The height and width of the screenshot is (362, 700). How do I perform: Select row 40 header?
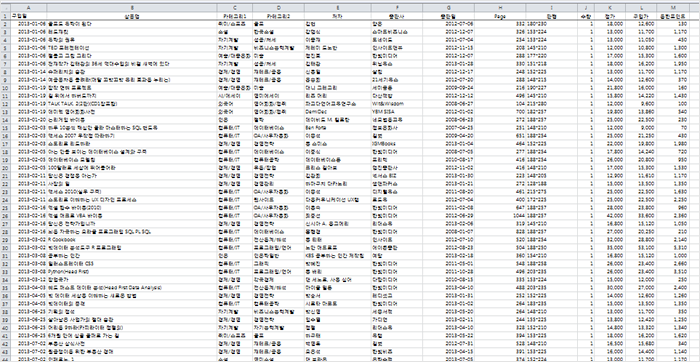point(5,328)
